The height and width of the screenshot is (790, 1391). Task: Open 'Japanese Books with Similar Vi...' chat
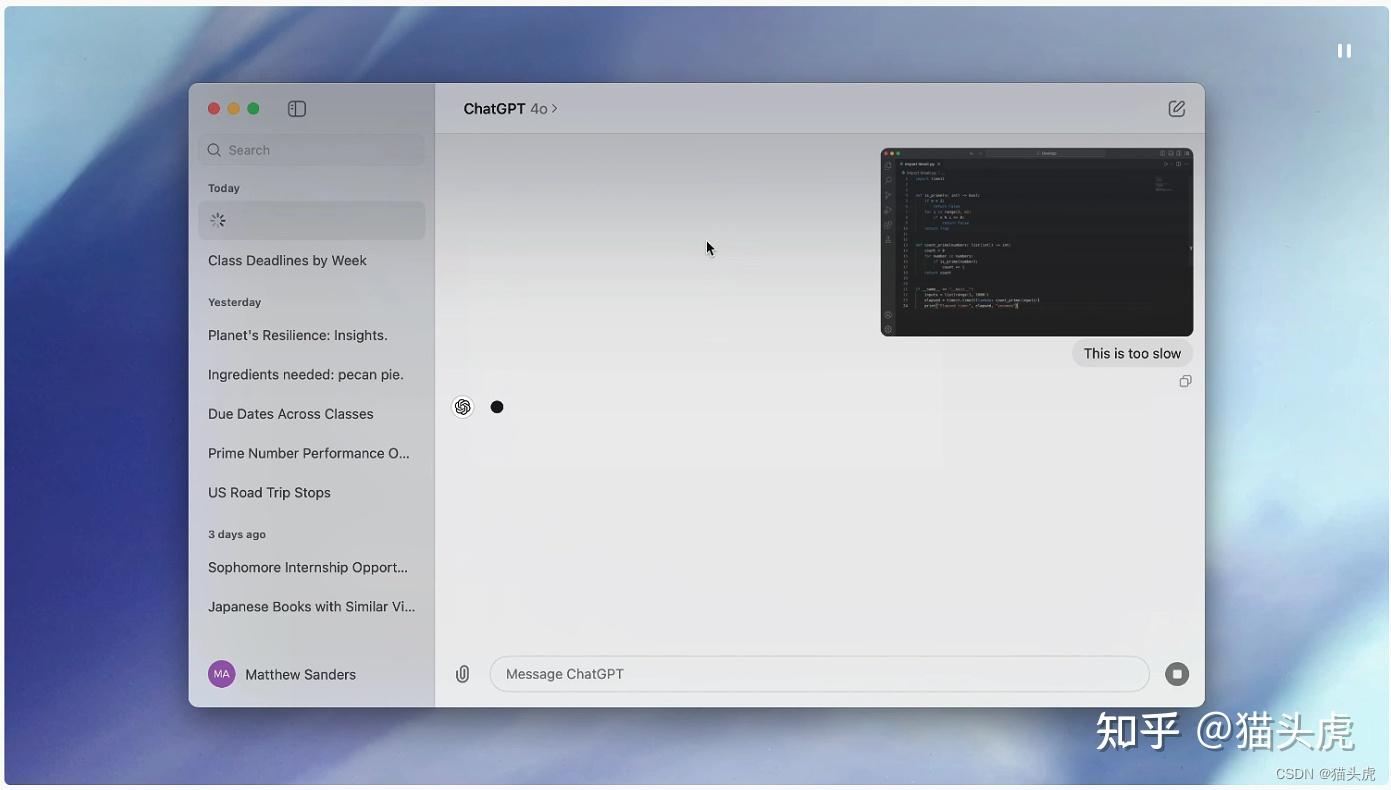click(x=312, y=606)
